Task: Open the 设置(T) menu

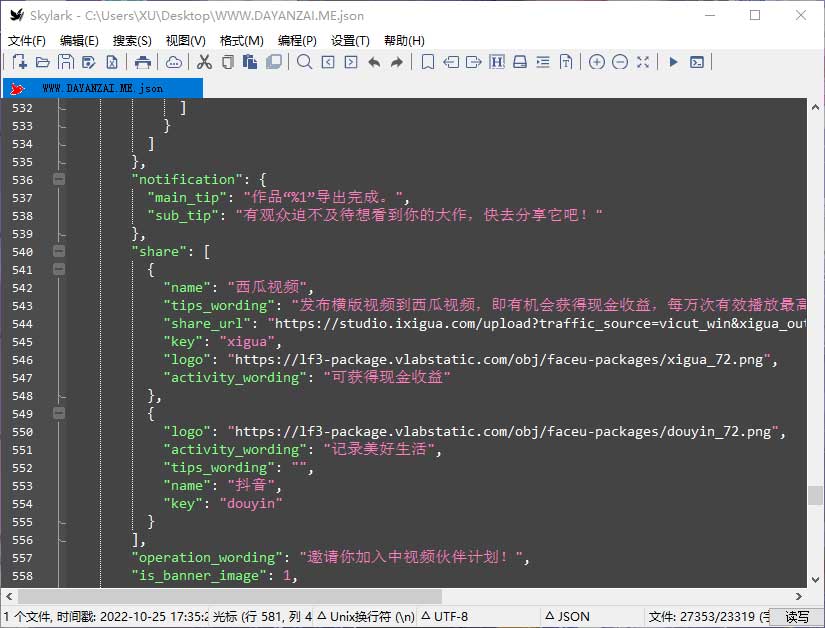Action: [x=350, y=40]
